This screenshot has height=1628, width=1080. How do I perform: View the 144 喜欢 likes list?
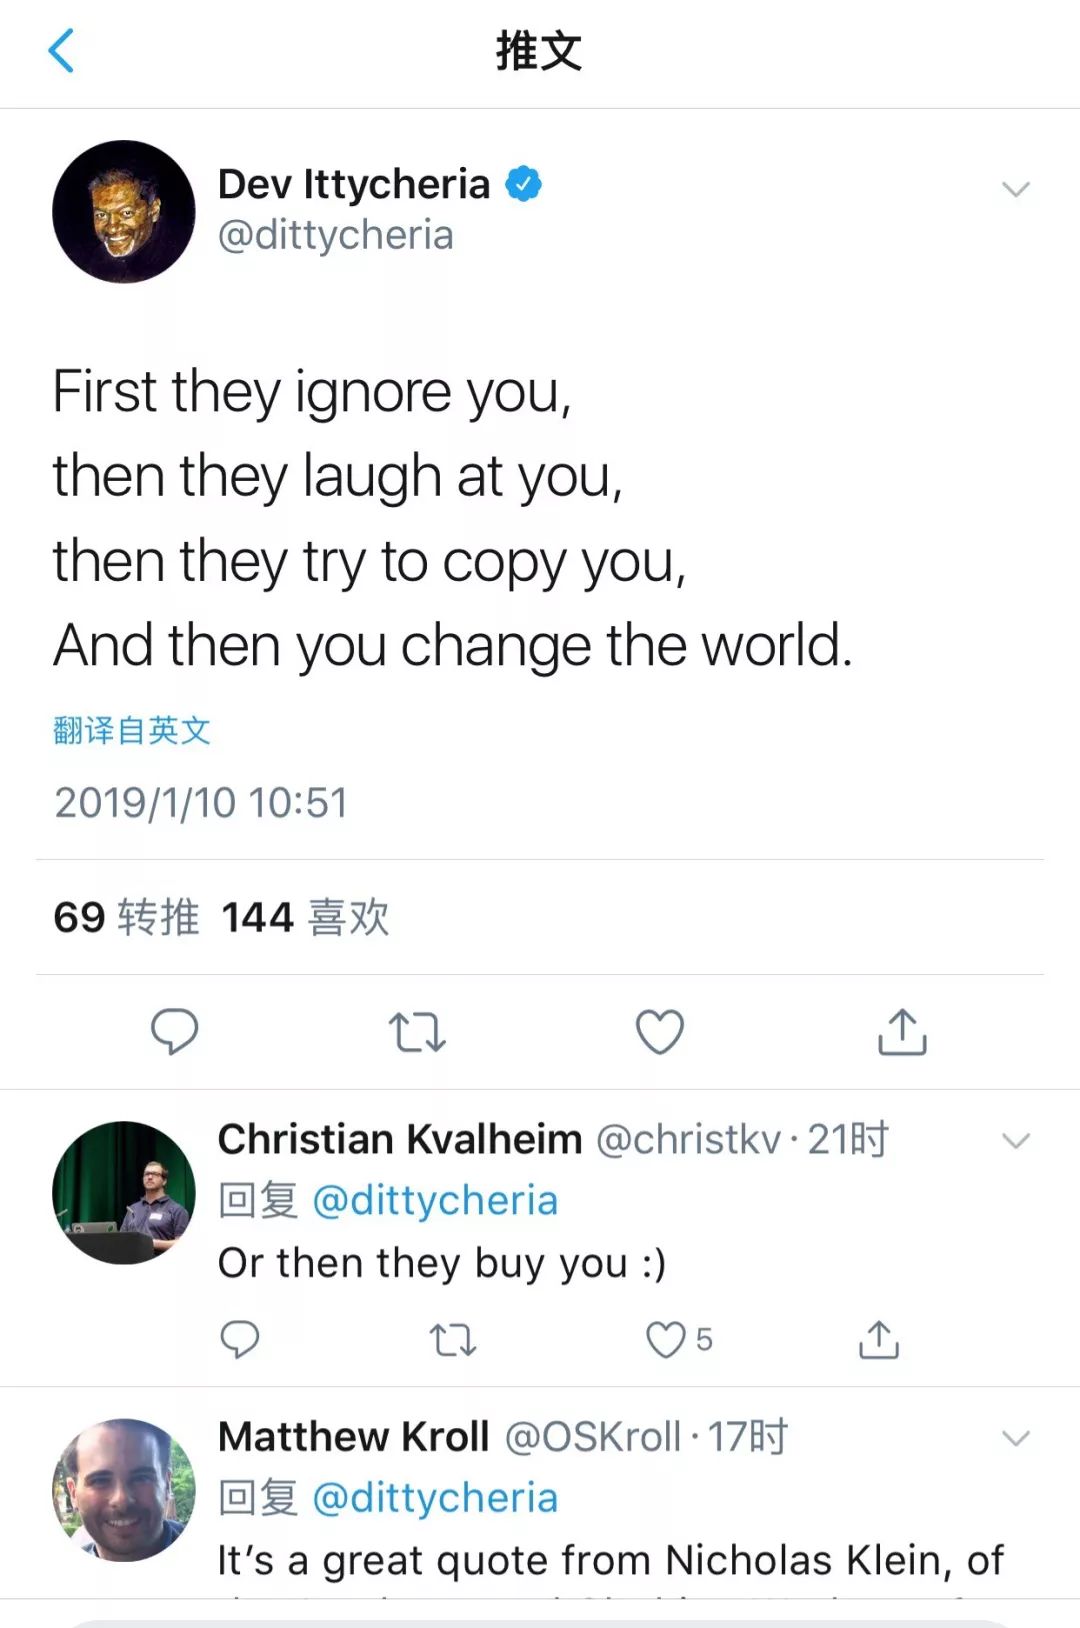[x=305, y=917]
